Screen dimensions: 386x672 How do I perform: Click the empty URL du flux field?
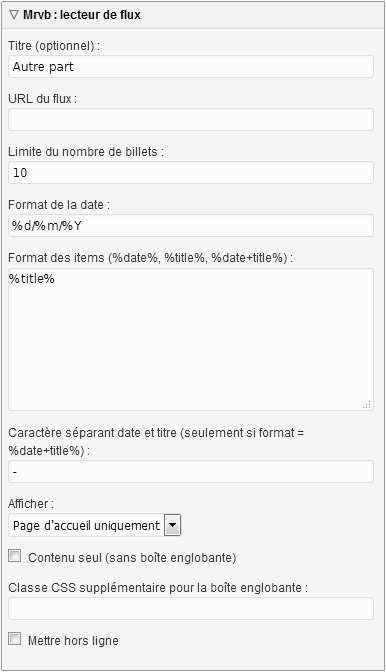coord(191,120)
